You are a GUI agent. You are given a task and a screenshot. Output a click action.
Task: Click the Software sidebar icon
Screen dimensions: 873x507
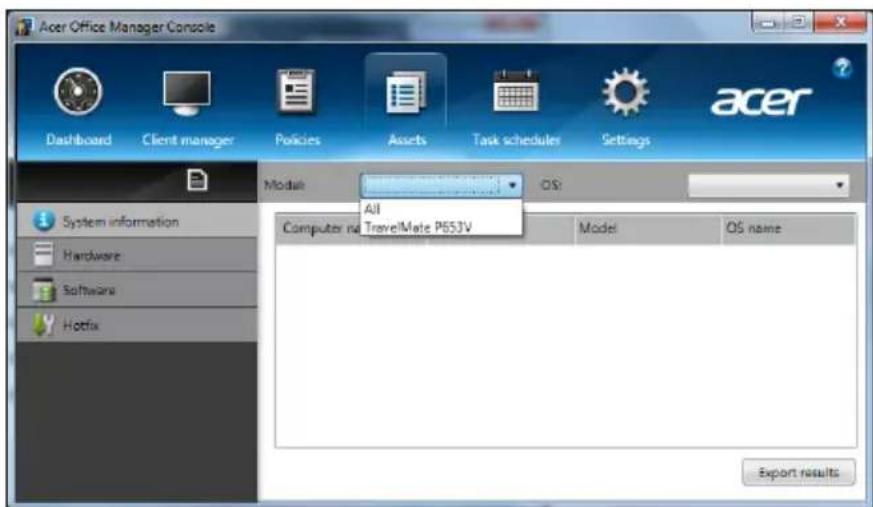coord(43,290)
